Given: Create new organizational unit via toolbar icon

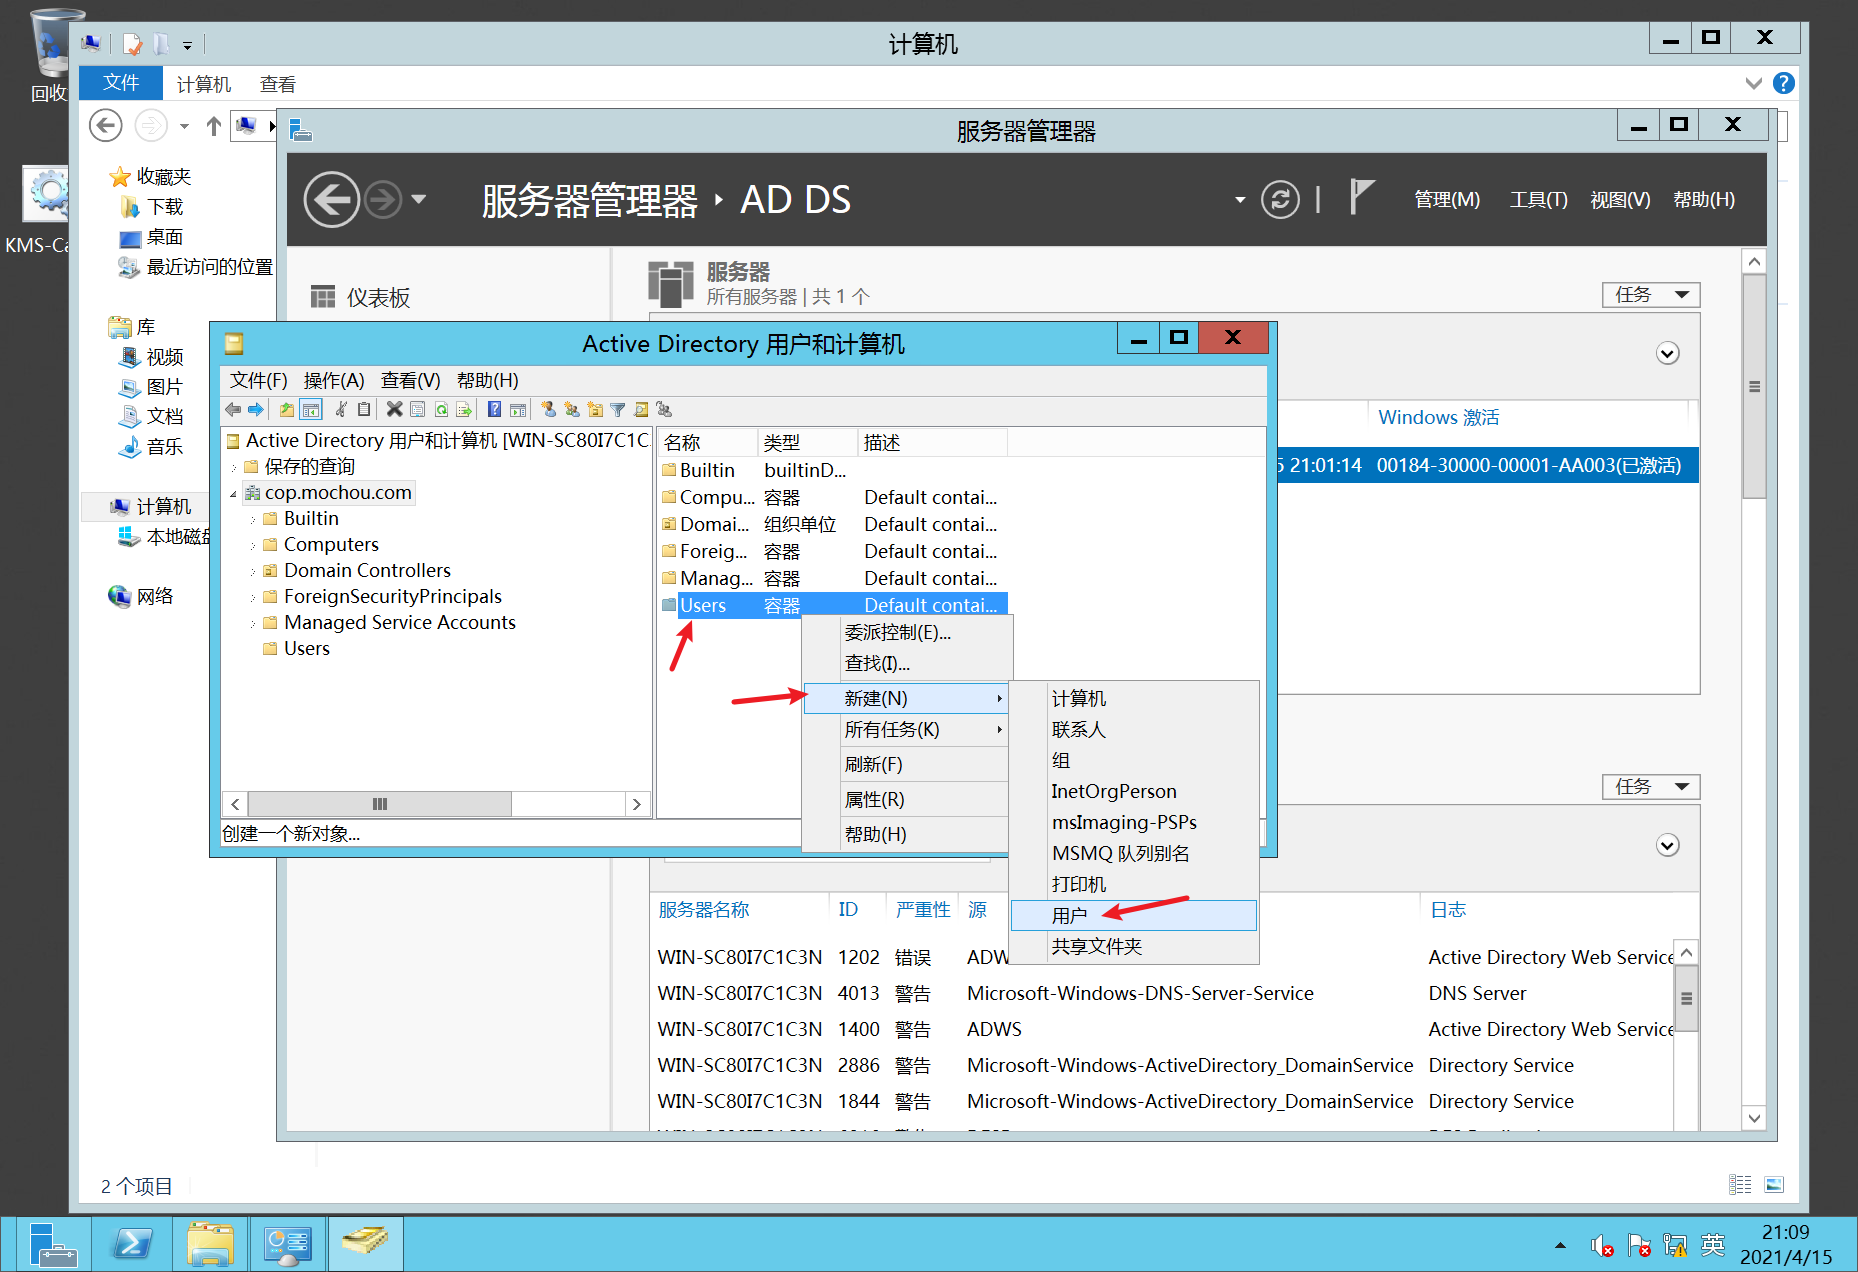Looking at the screenshot, I should tap(595, 409).
